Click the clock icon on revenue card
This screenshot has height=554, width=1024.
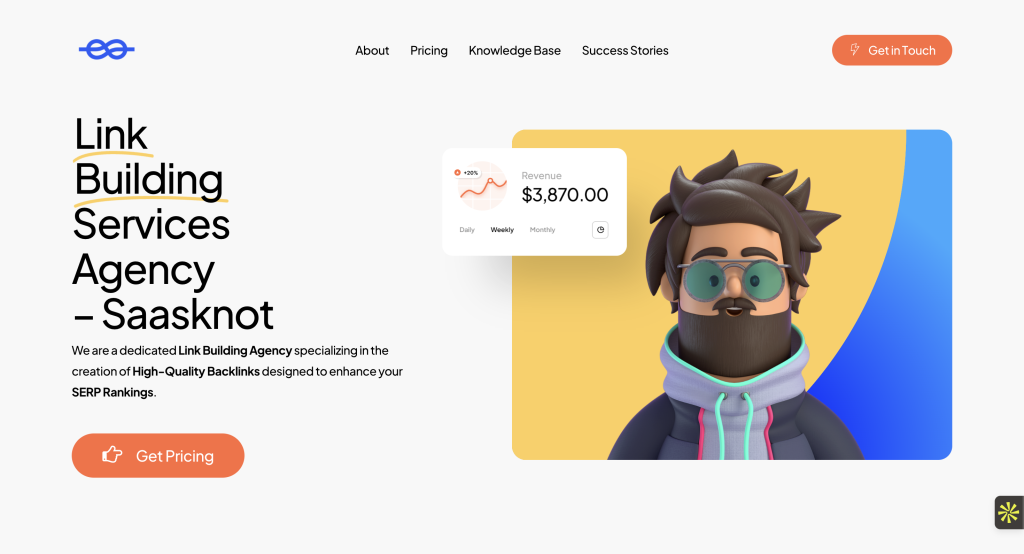[x=600, y=230]
